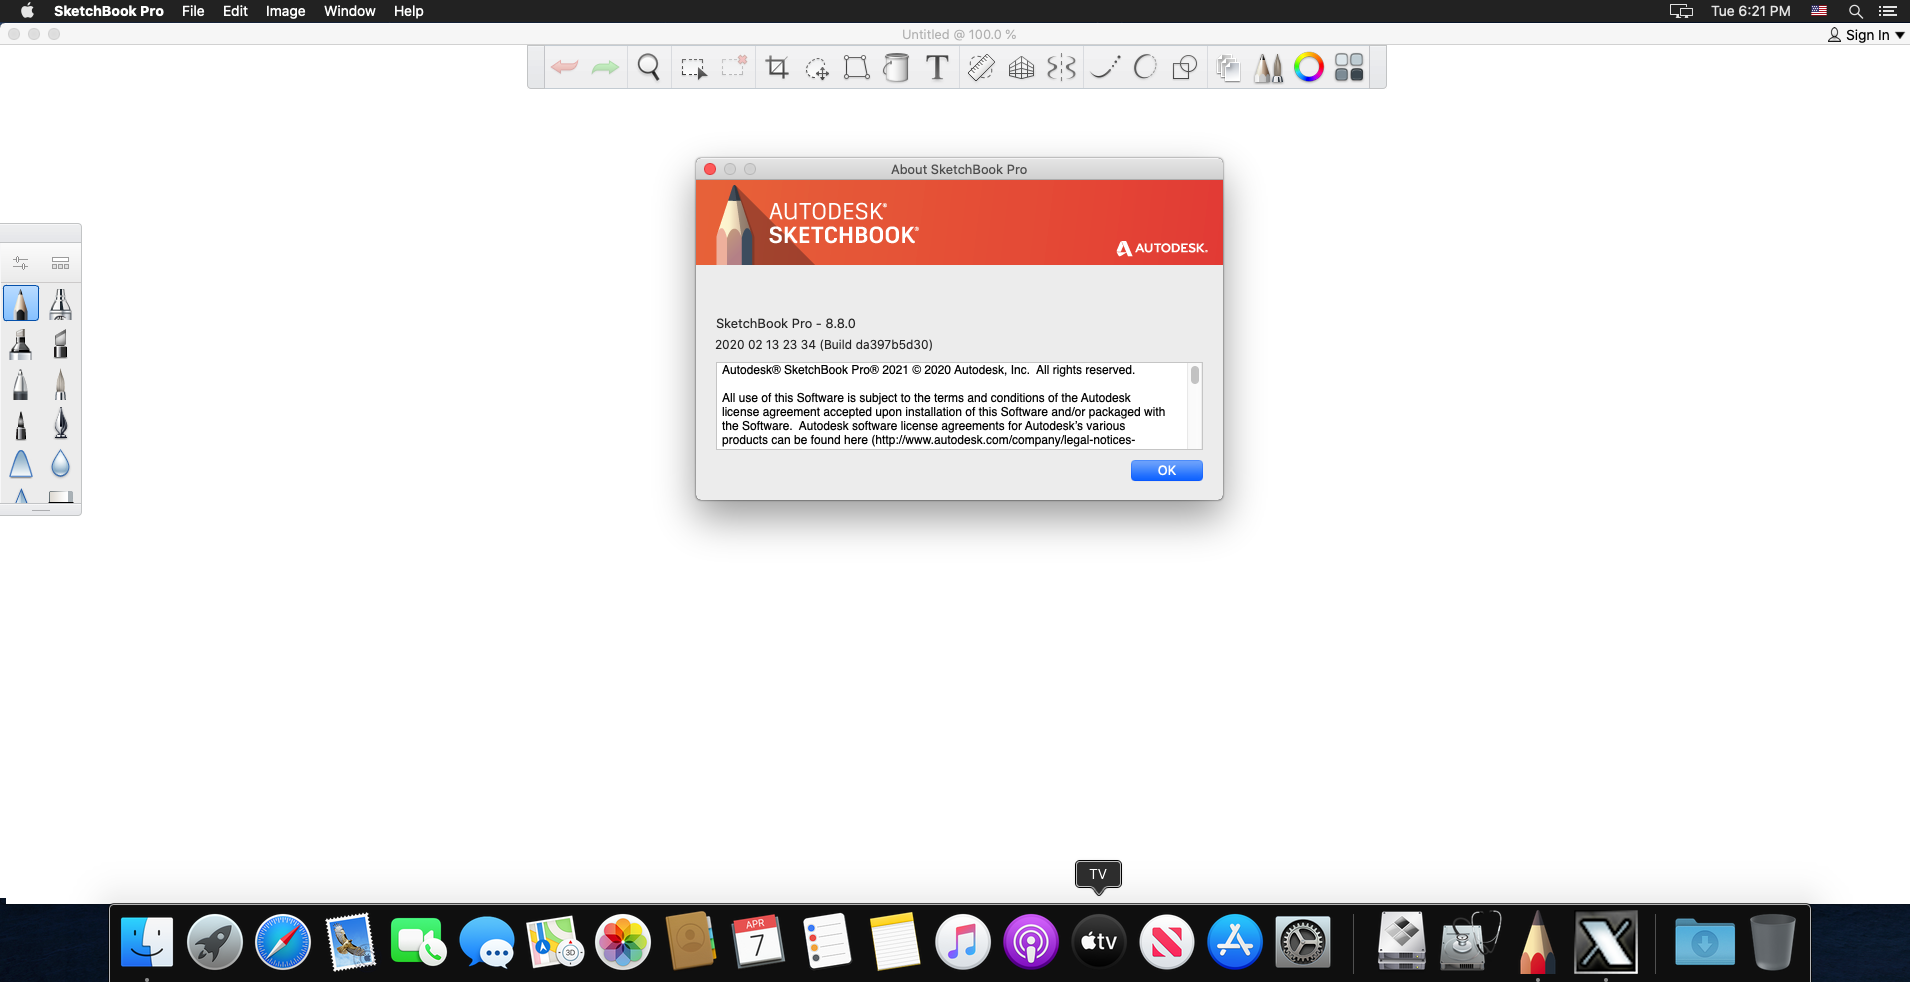Screen dimensions: 1910x982
Task: Open the Brush Library icon
Action: click(x=61, y=263)
